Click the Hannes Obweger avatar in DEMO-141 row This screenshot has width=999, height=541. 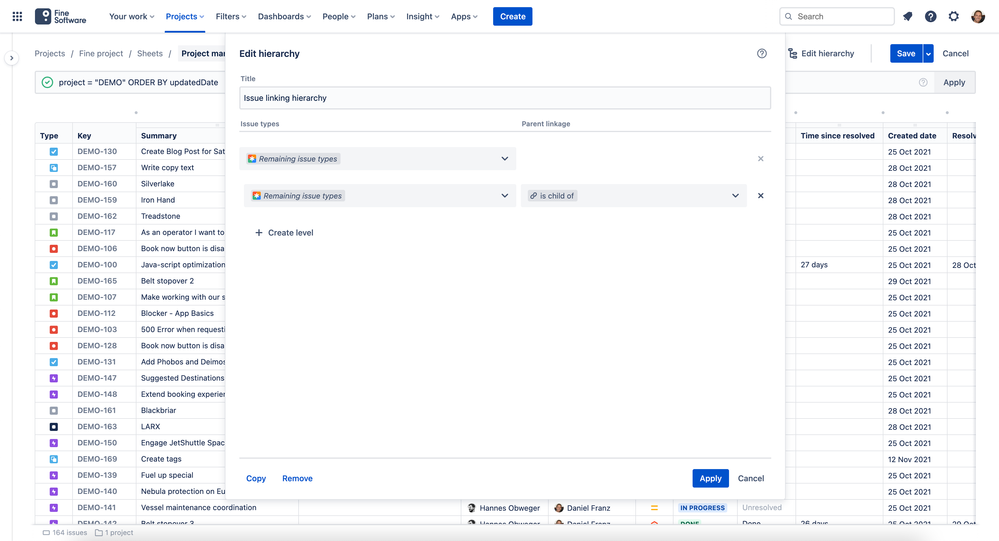(x=471, y=508)
